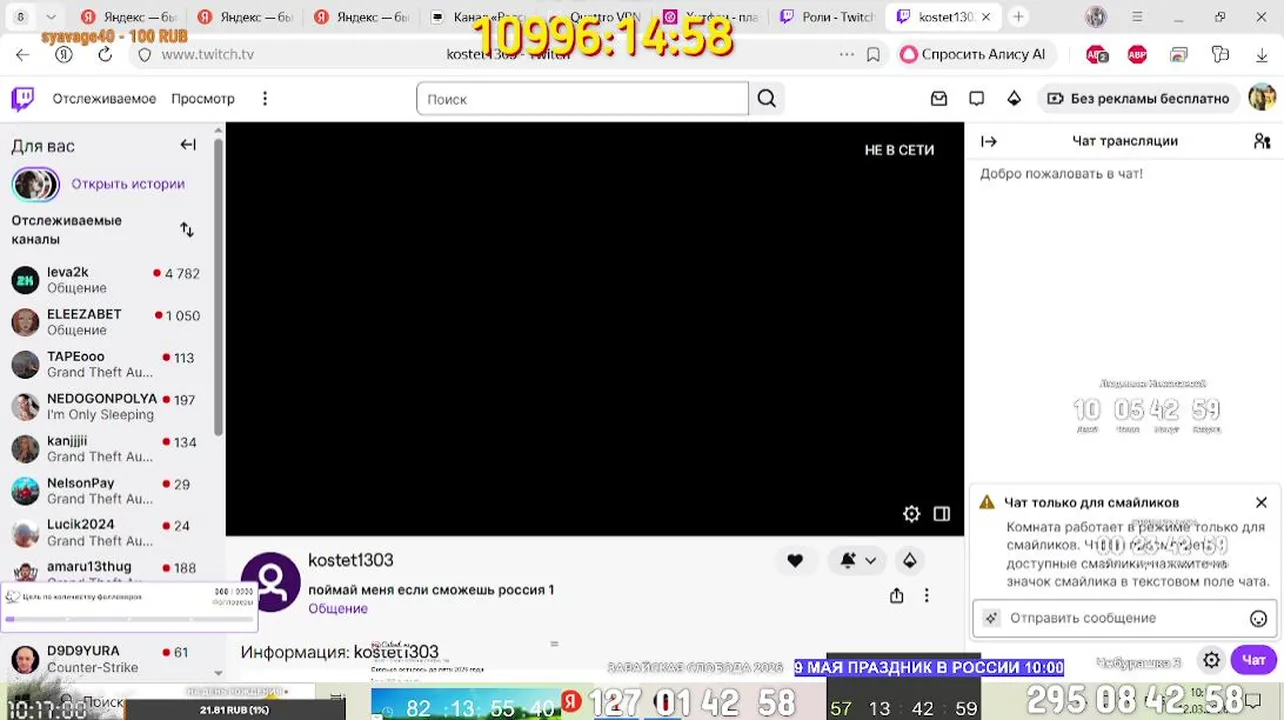Click the Twitch Поиск search field
The width and height of the screenshot is (1284, 720).
[x=582, y=98]
